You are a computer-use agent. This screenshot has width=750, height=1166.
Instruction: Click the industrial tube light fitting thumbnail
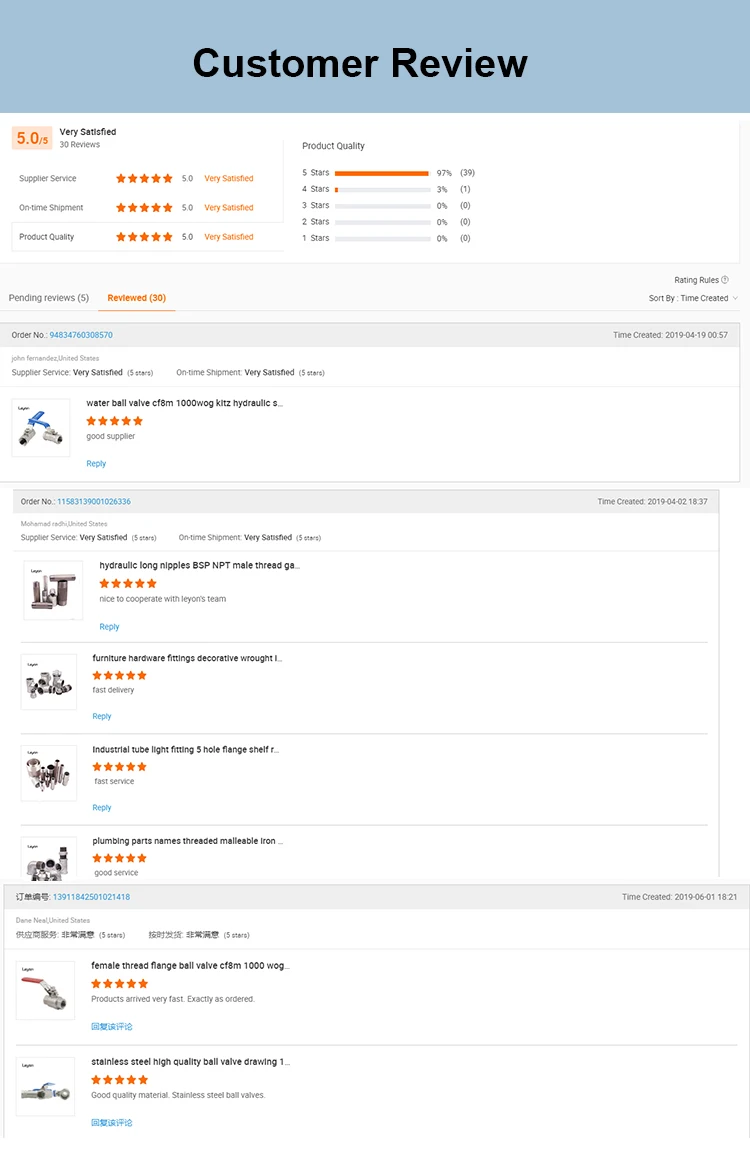(x=49, y=773)
